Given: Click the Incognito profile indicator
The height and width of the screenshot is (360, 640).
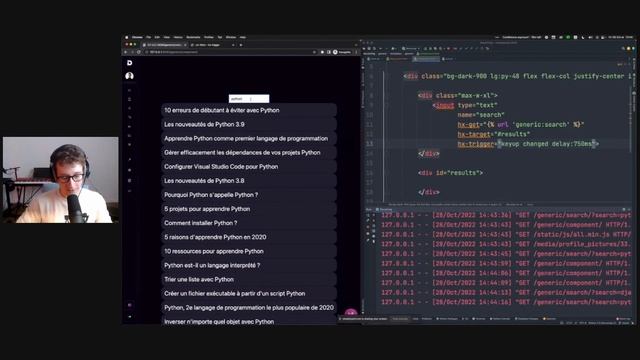Looking at the screenshot, I should (342, 52).
